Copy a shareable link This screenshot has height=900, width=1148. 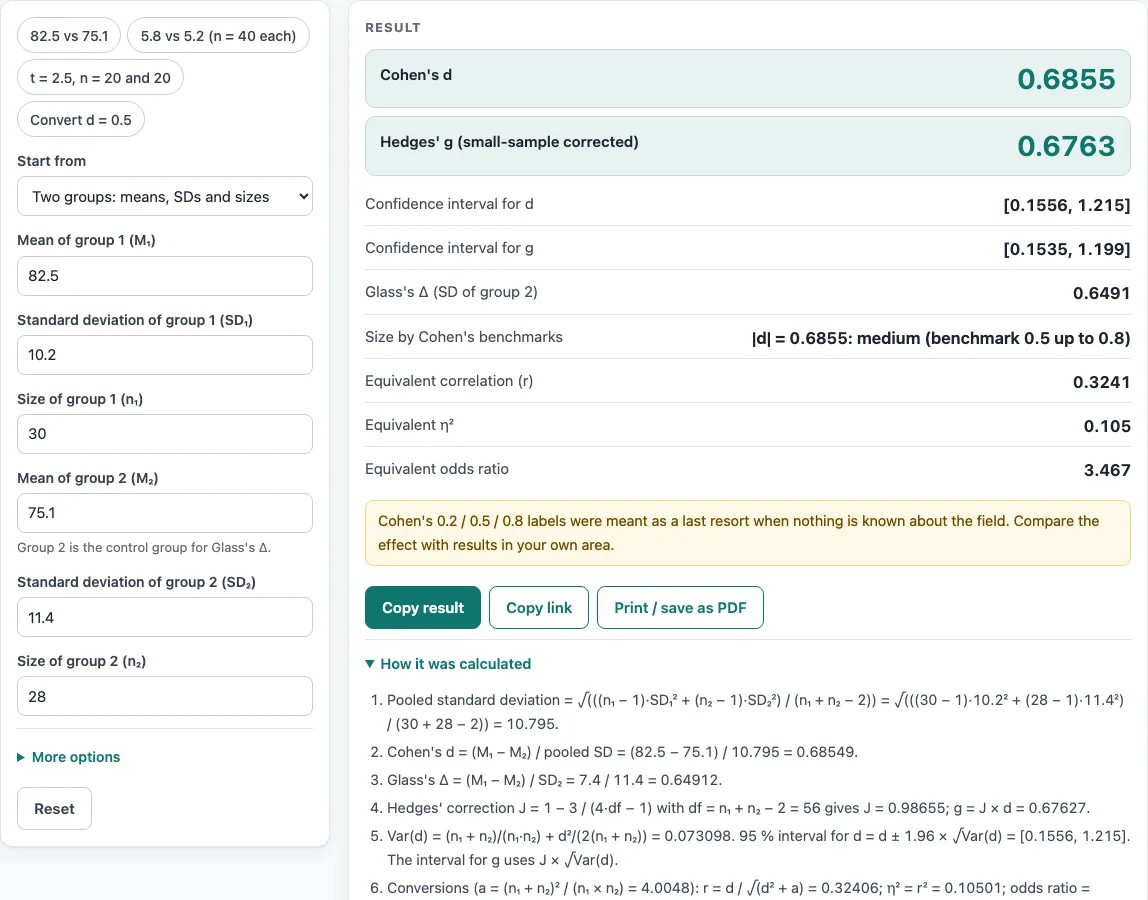click(539, 608)
